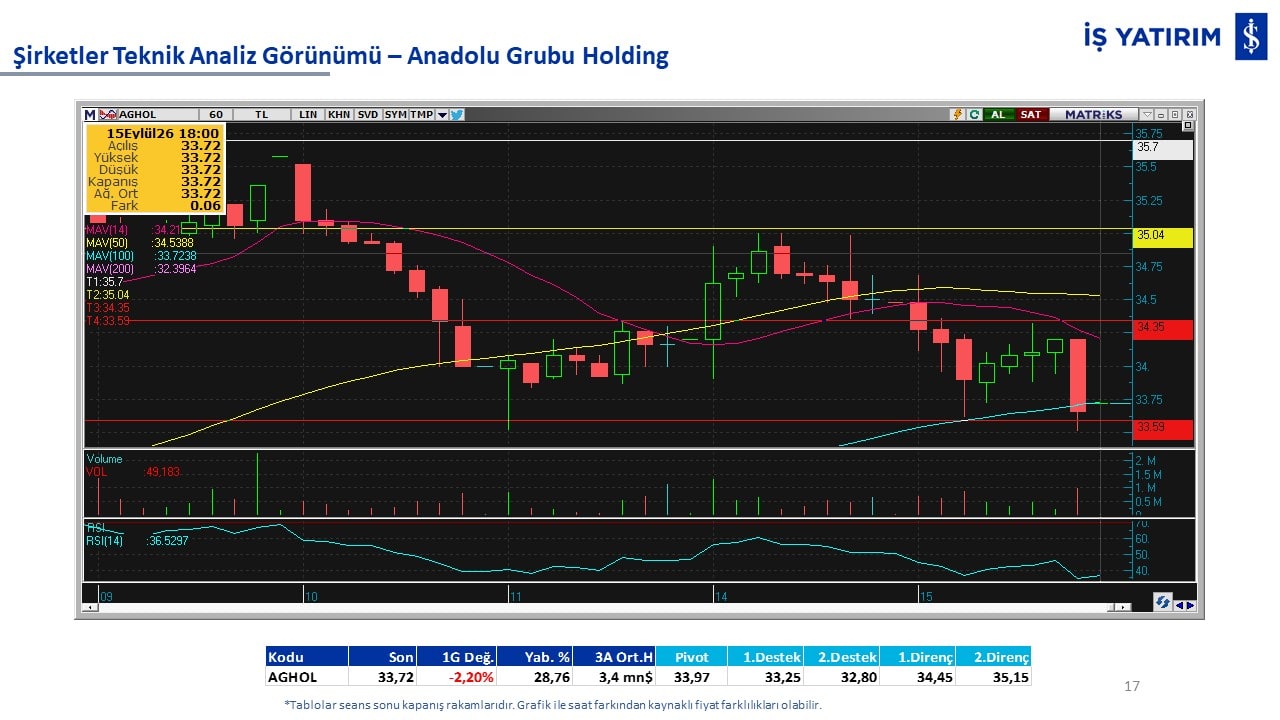Viewport: 1280px width, 720px height.
Task: Click the red SAT sell button
Action: pos(1031,114)
